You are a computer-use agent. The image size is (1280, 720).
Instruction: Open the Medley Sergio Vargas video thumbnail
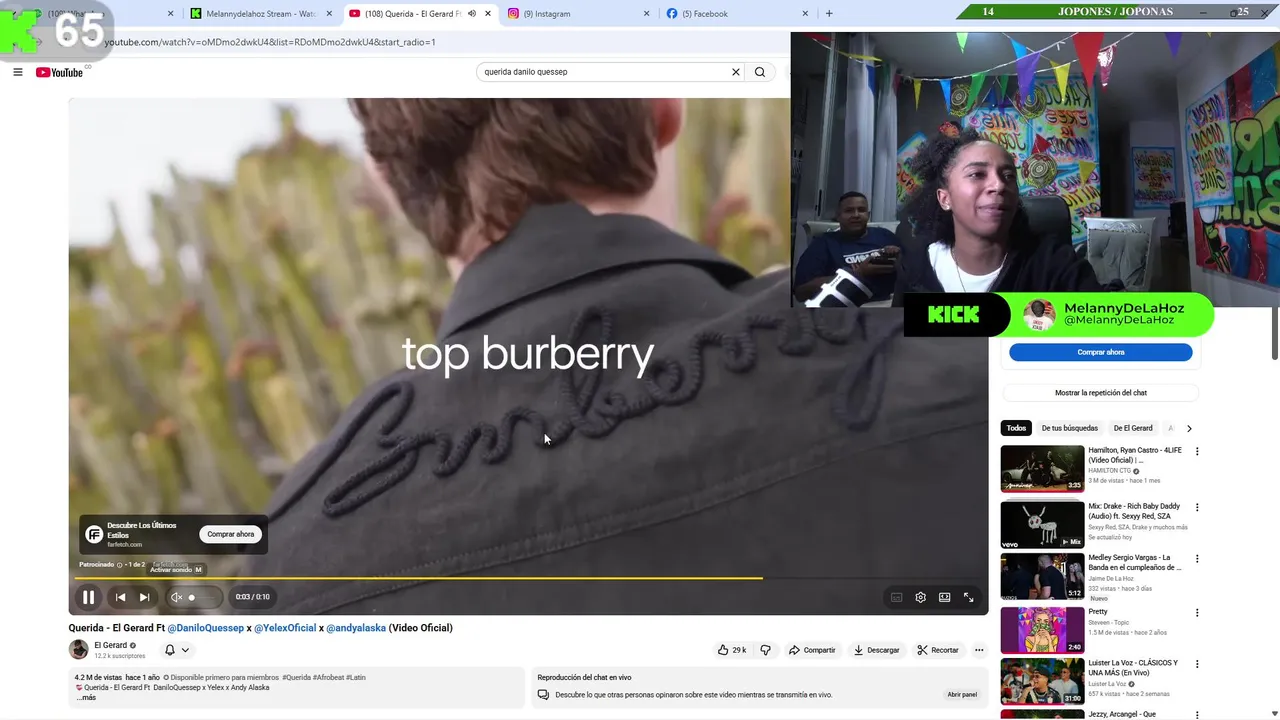[x=1042, y=576]
